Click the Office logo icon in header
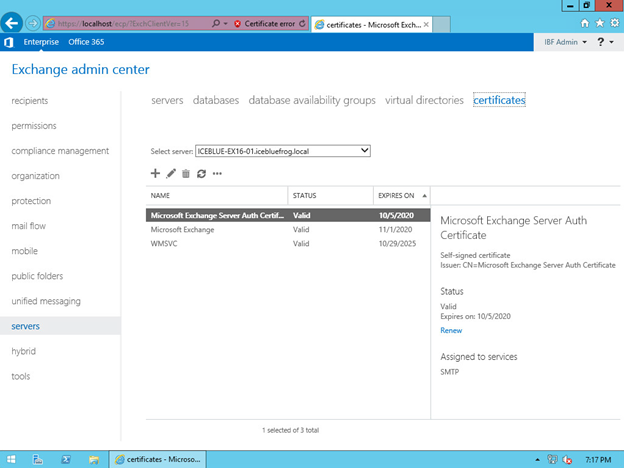 click(9, 42)
